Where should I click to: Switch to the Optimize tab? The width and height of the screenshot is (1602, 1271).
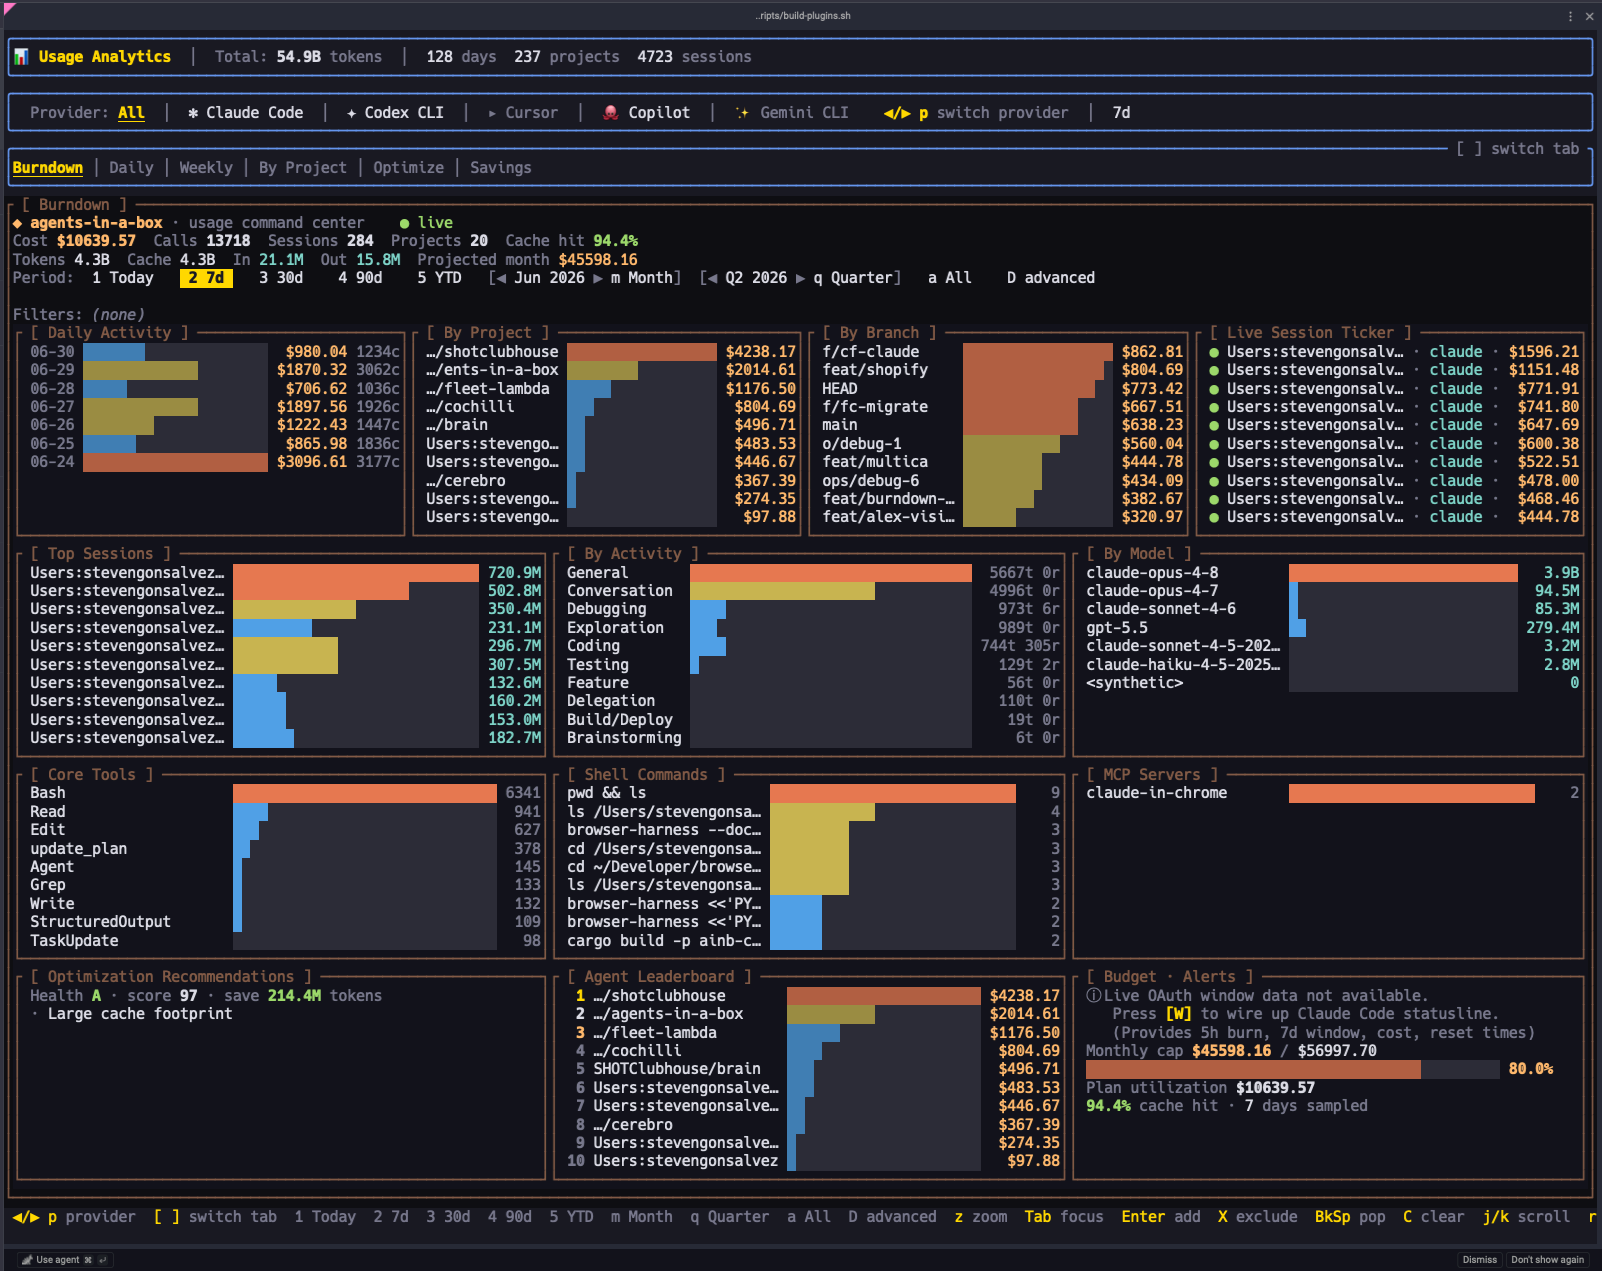click(408, 168)
